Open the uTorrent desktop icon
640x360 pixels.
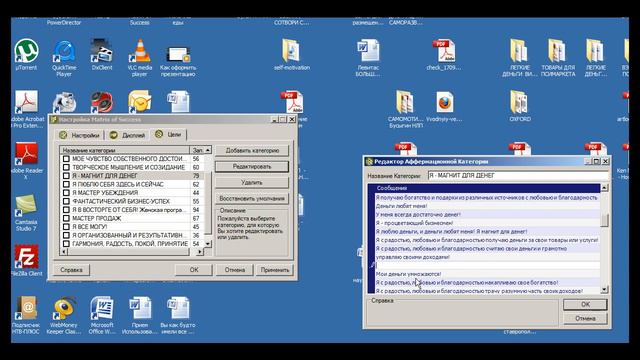click(x=27, y=51)
